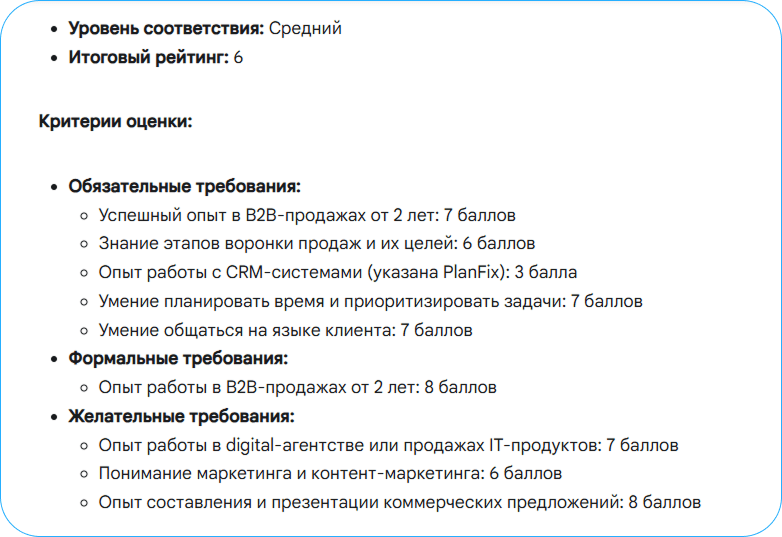The width and height of the screenshot is (782, 537).
Task: Click the word 'Средний' value
Action: [x=305, y=28]
